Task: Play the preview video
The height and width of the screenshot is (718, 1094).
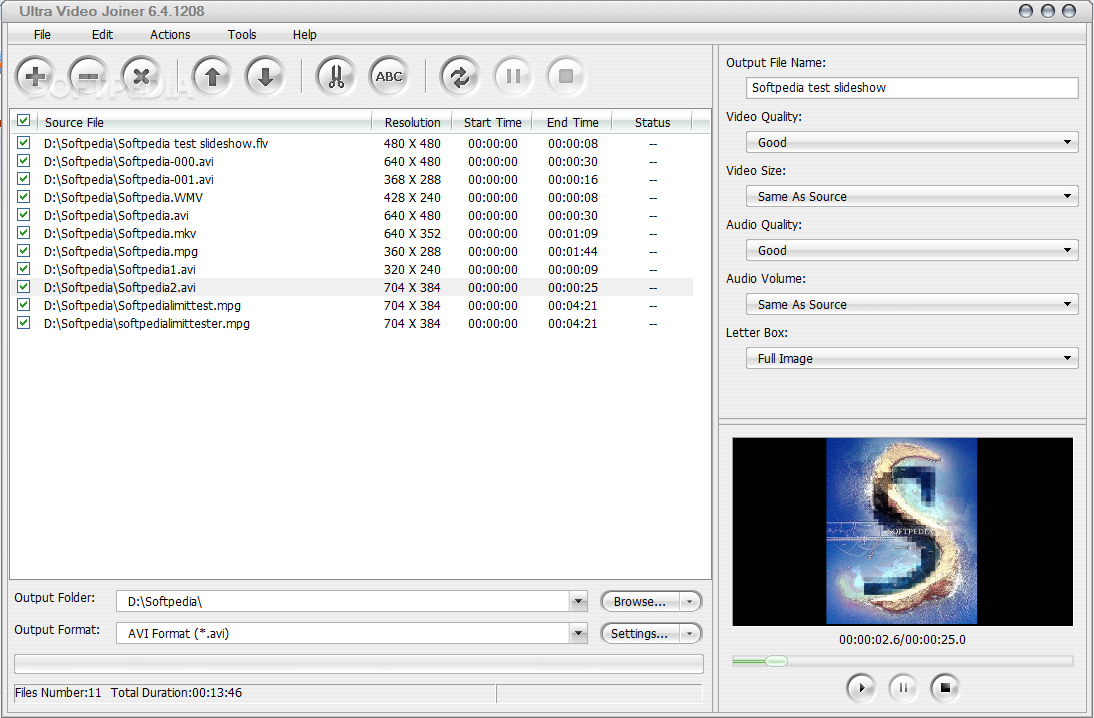Action: pos(861,687)
